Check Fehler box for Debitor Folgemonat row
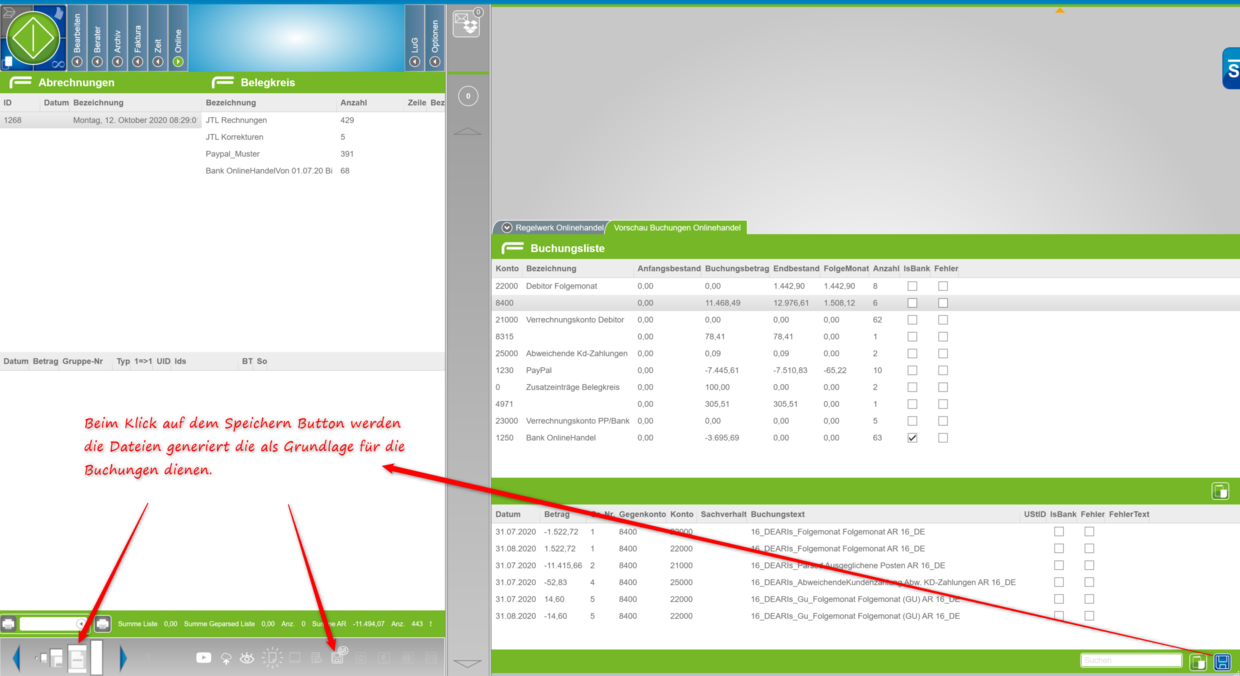This screenshot has height=676, width=1240. (x=942, y=286)
